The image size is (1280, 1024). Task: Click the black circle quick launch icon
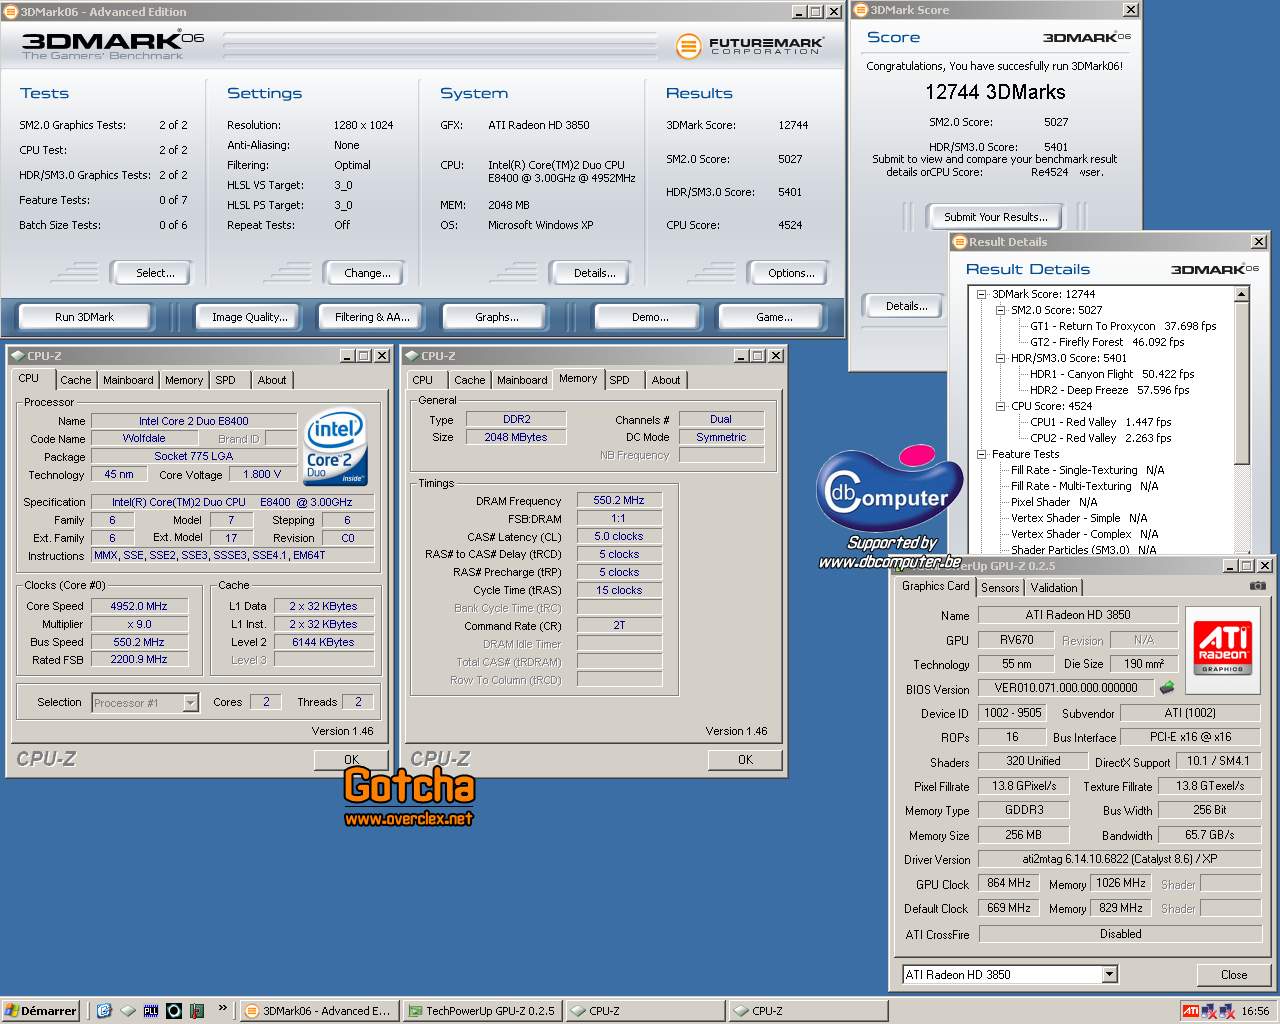[x=174, y=1010]
